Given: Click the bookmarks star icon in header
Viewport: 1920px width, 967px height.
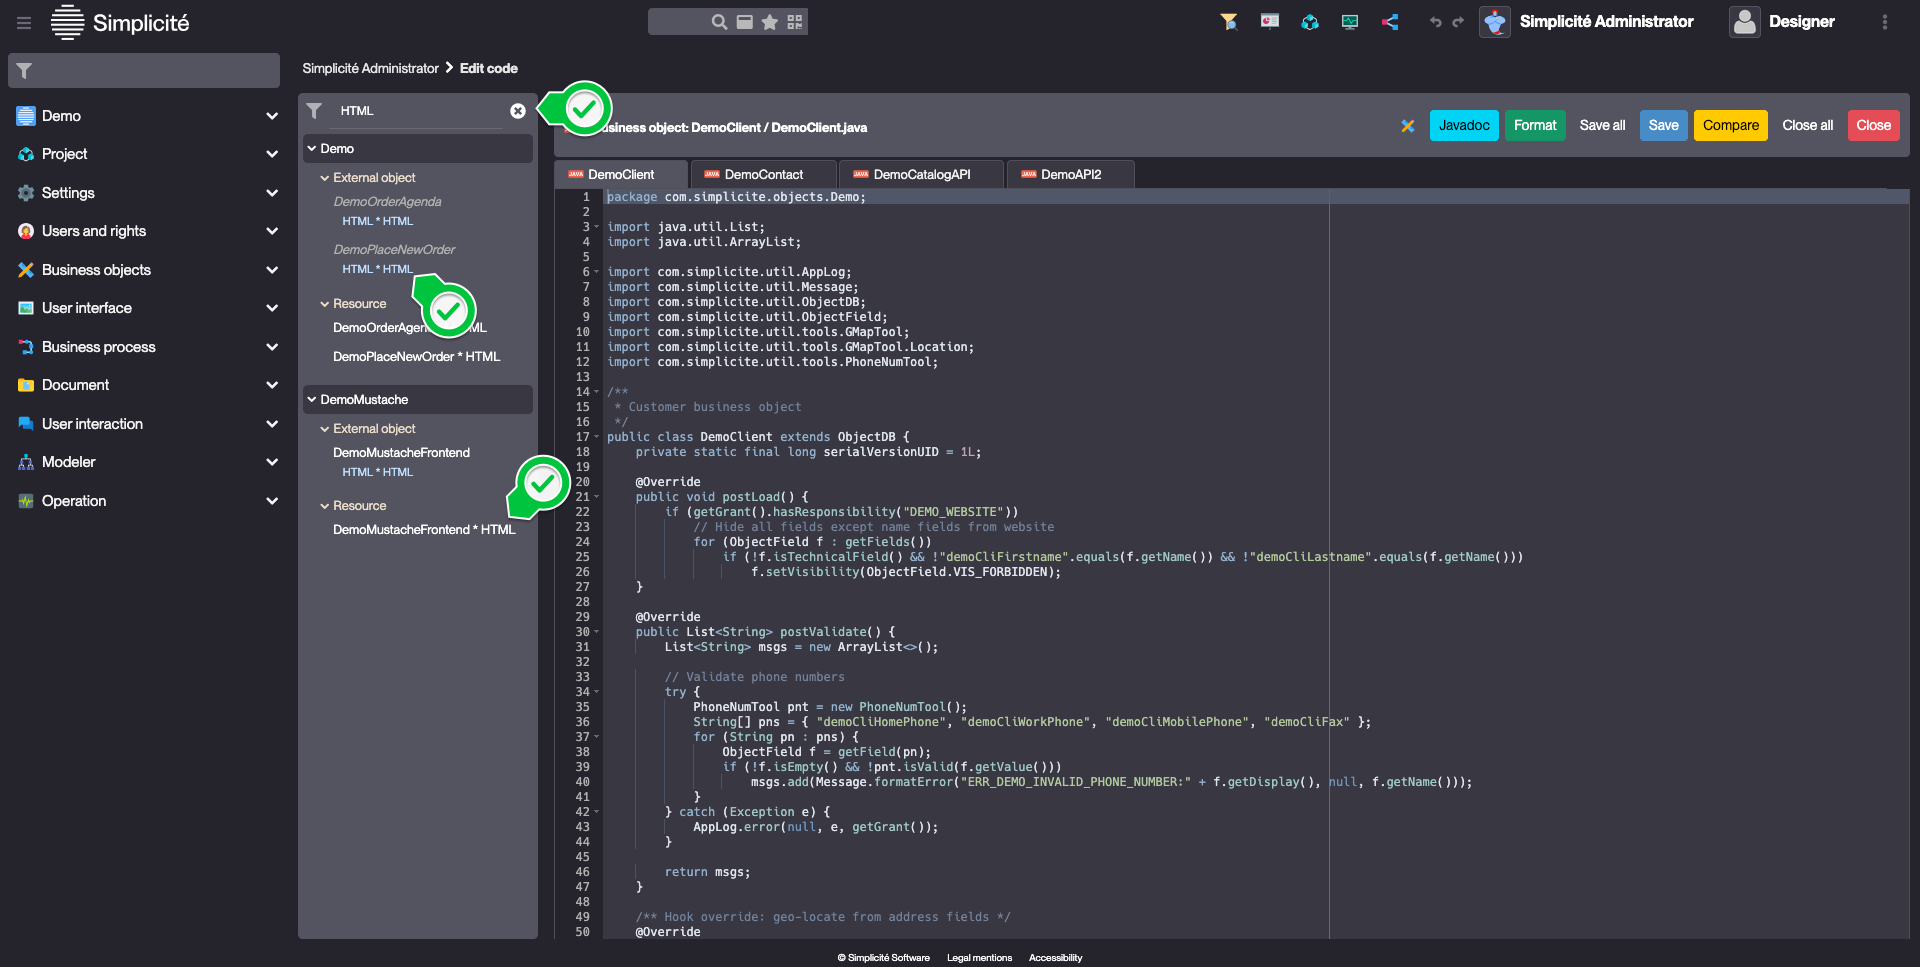Looking at the screenshot, I should 770,21.
